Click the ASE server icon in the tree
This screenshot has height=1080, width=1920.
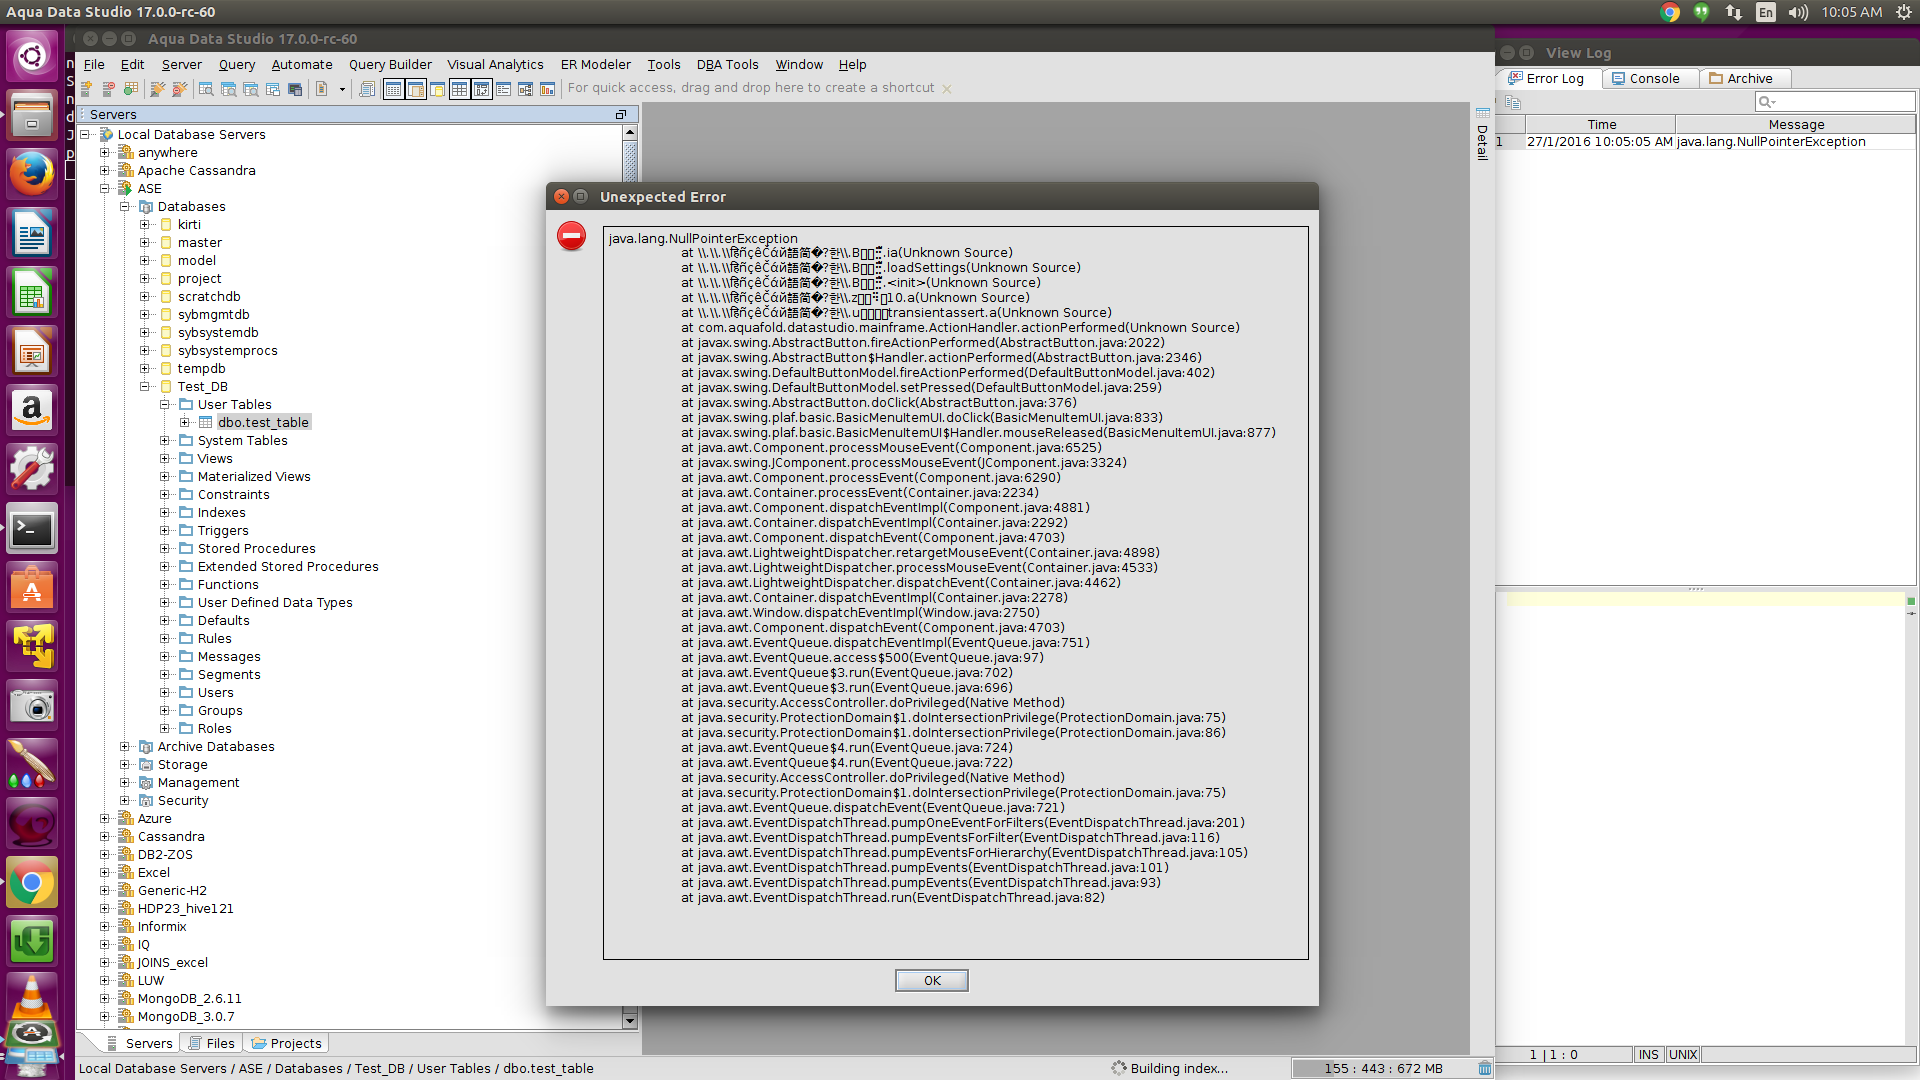point(126,188)
